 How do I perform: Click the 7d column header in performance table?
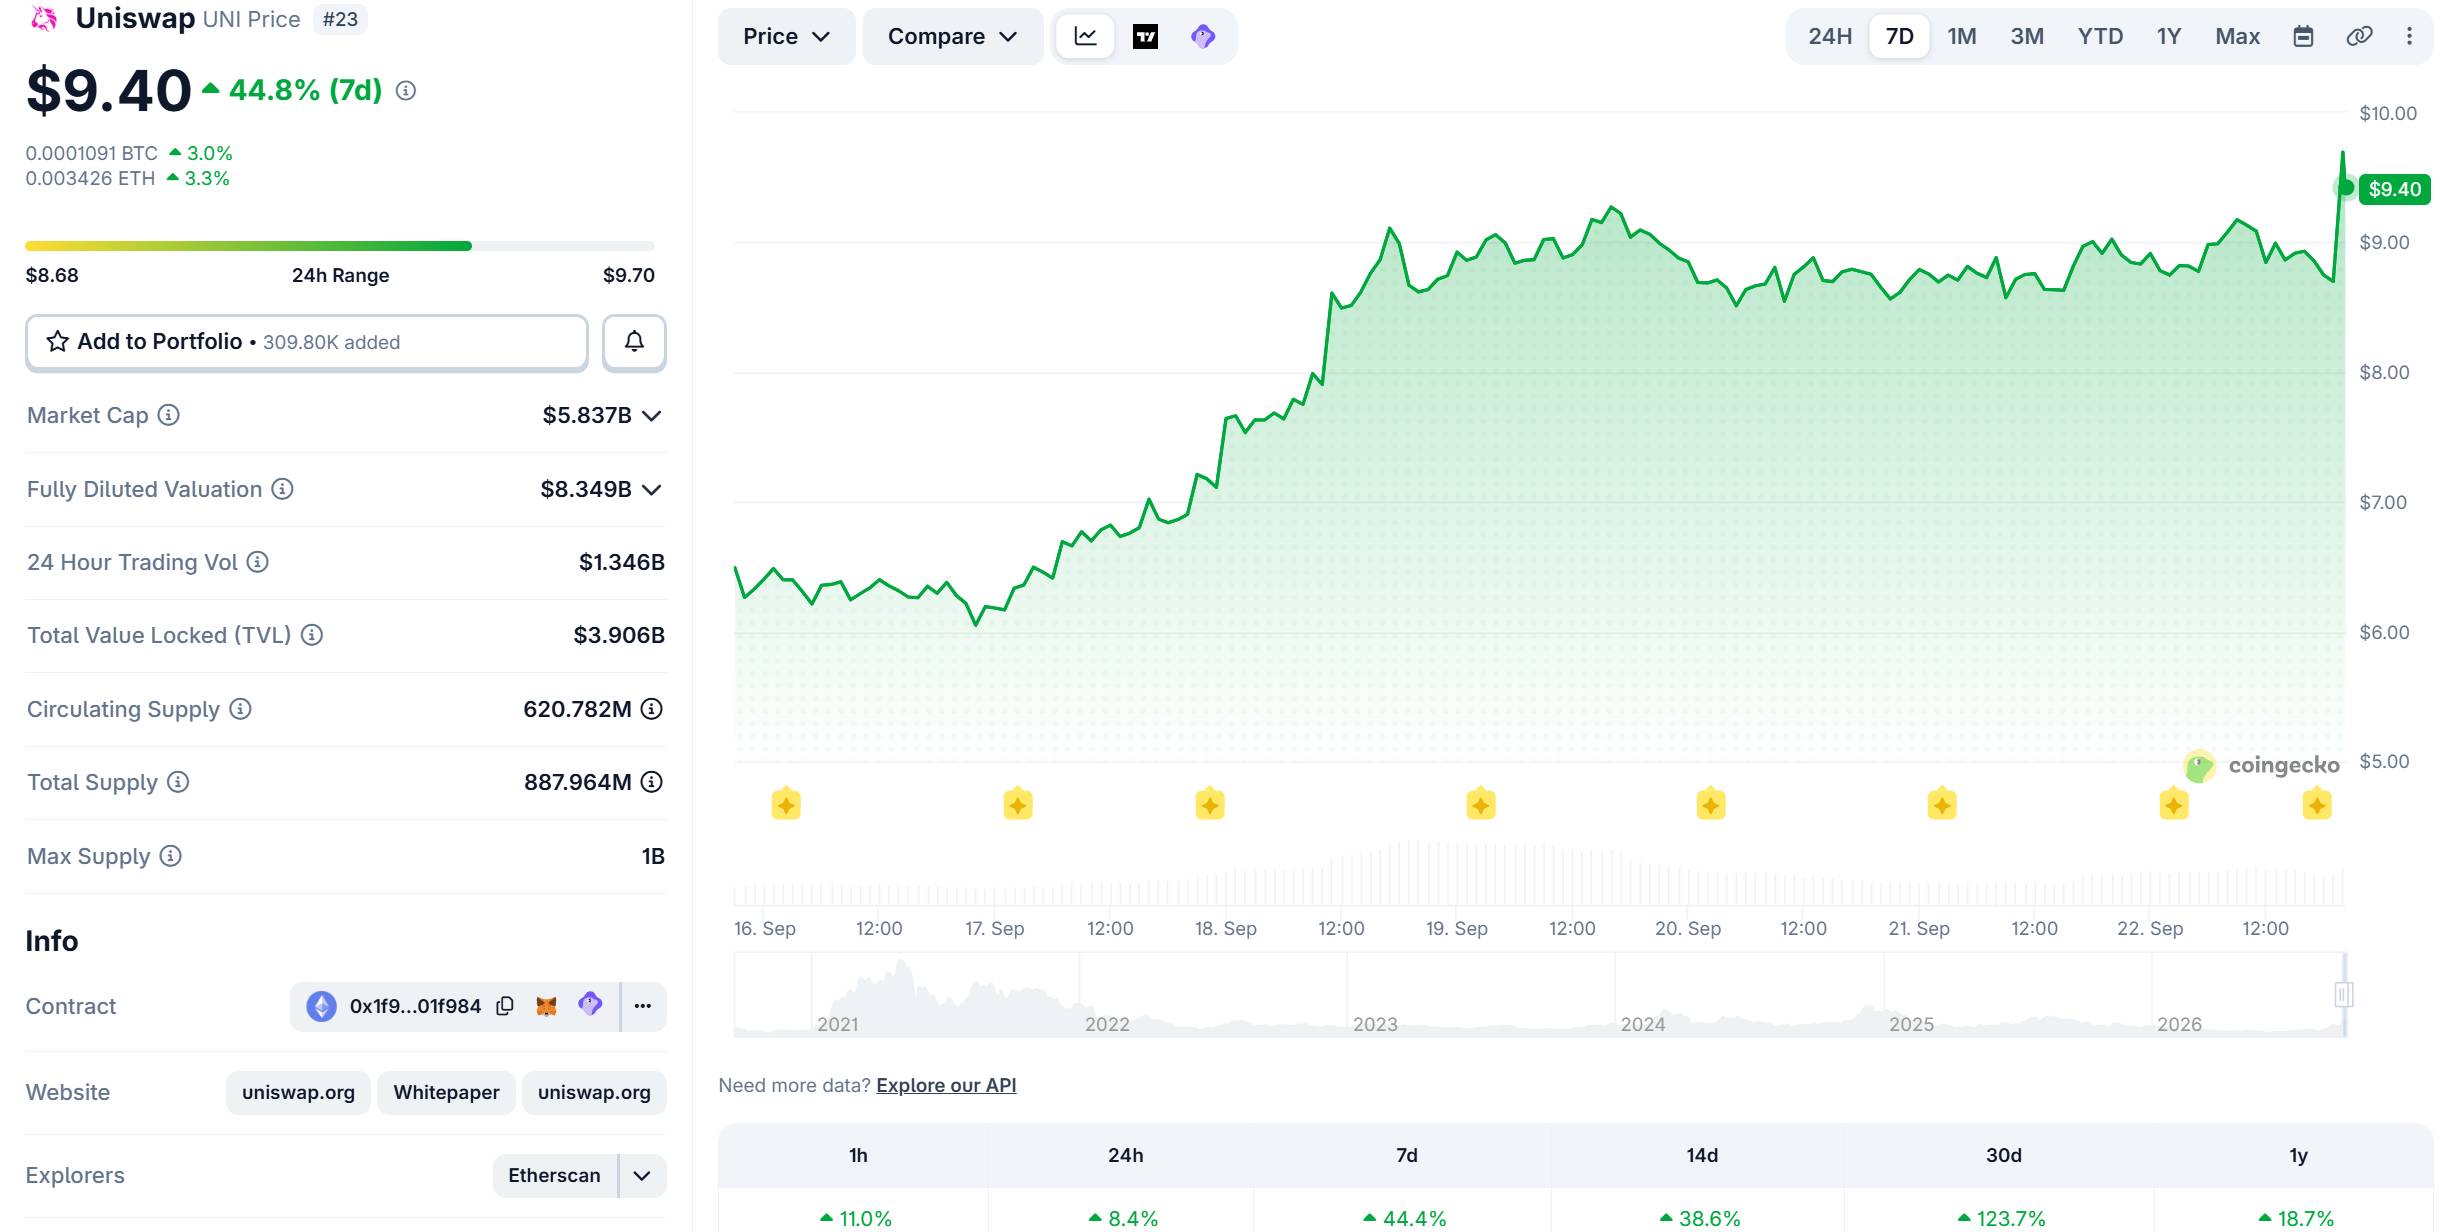coord(1406,1156)
